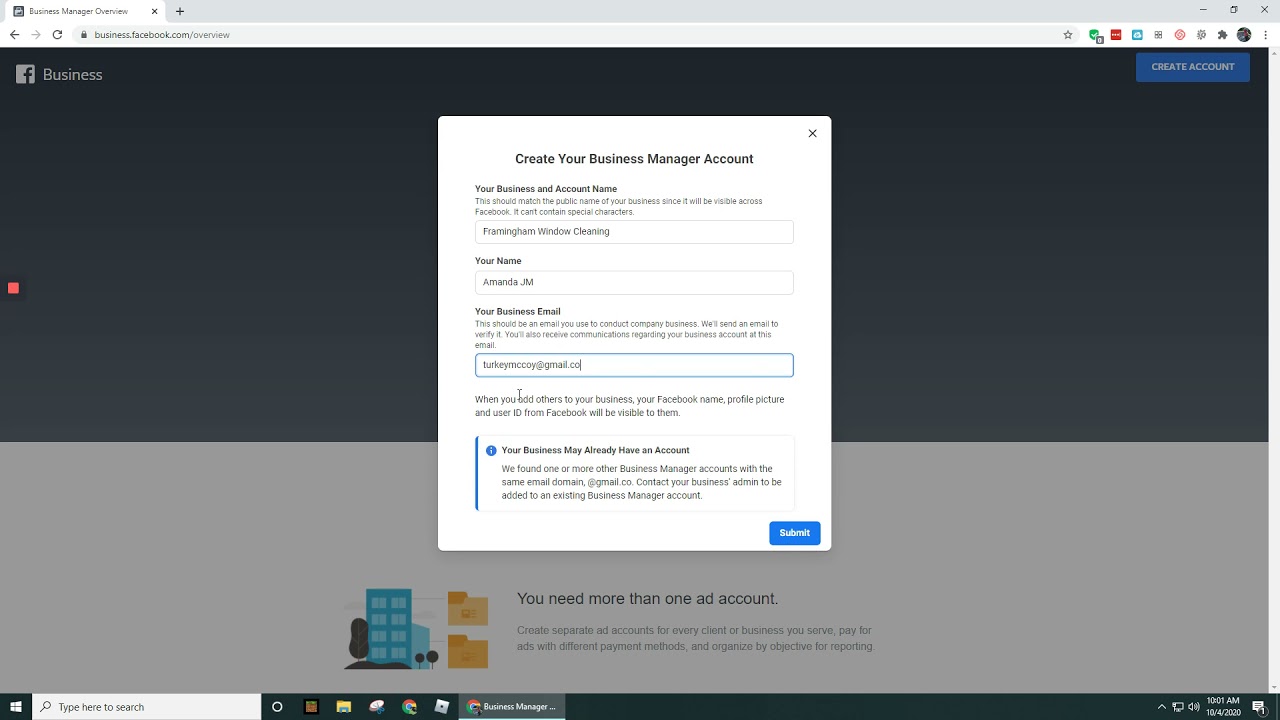Open the red password manager extension

tap(1116, 35)
